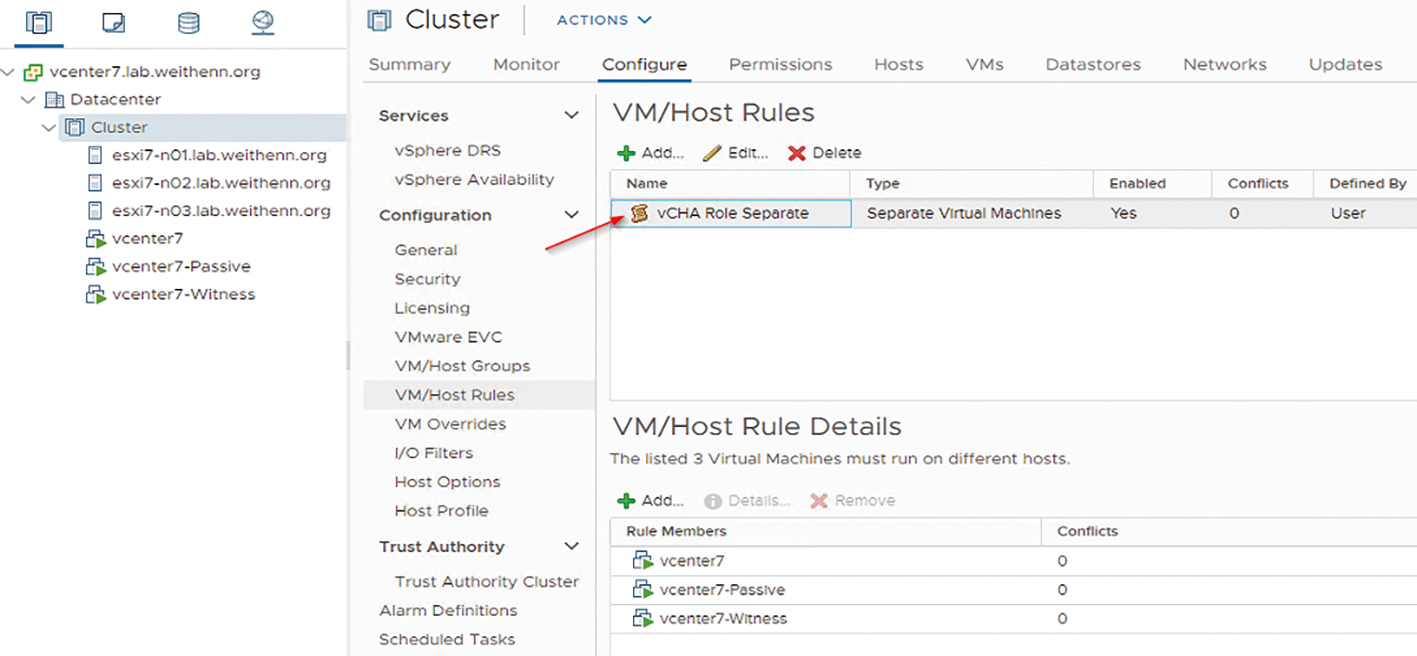Open the General configuration page
Image resolution: width=1417 pixels, height=656 pixels.
point(426,251)
